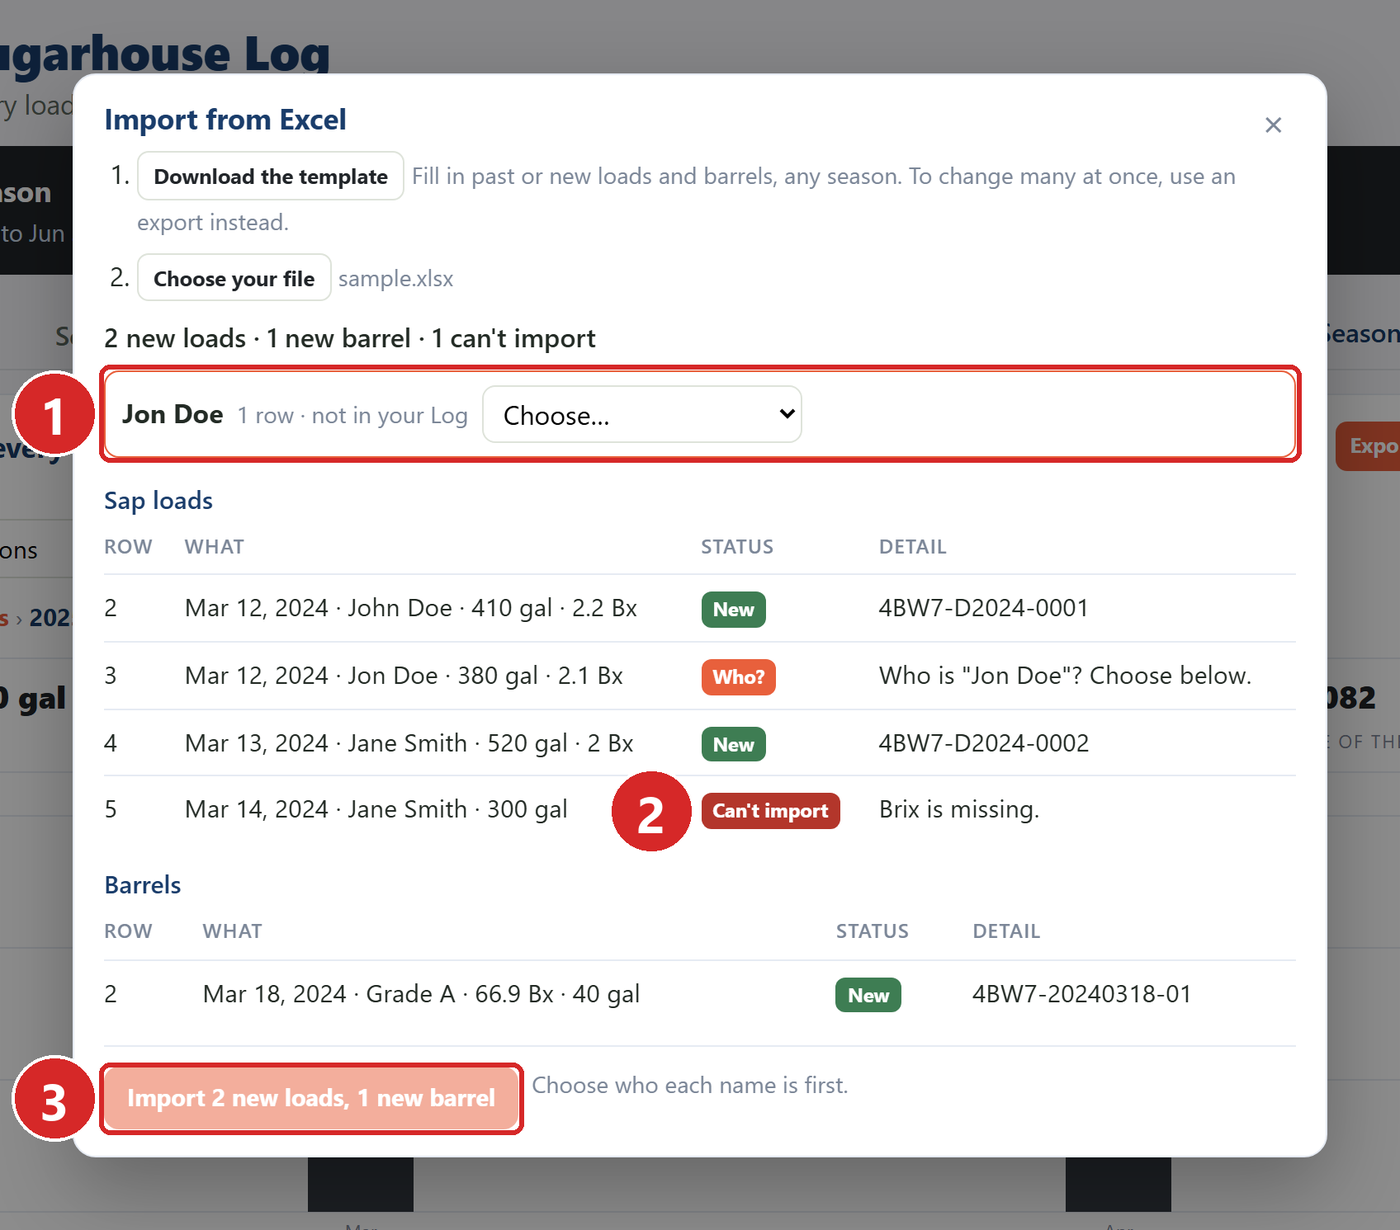1400x1230 pixels.
Task: Click the Import from Excel title
Action: (225, 119)
